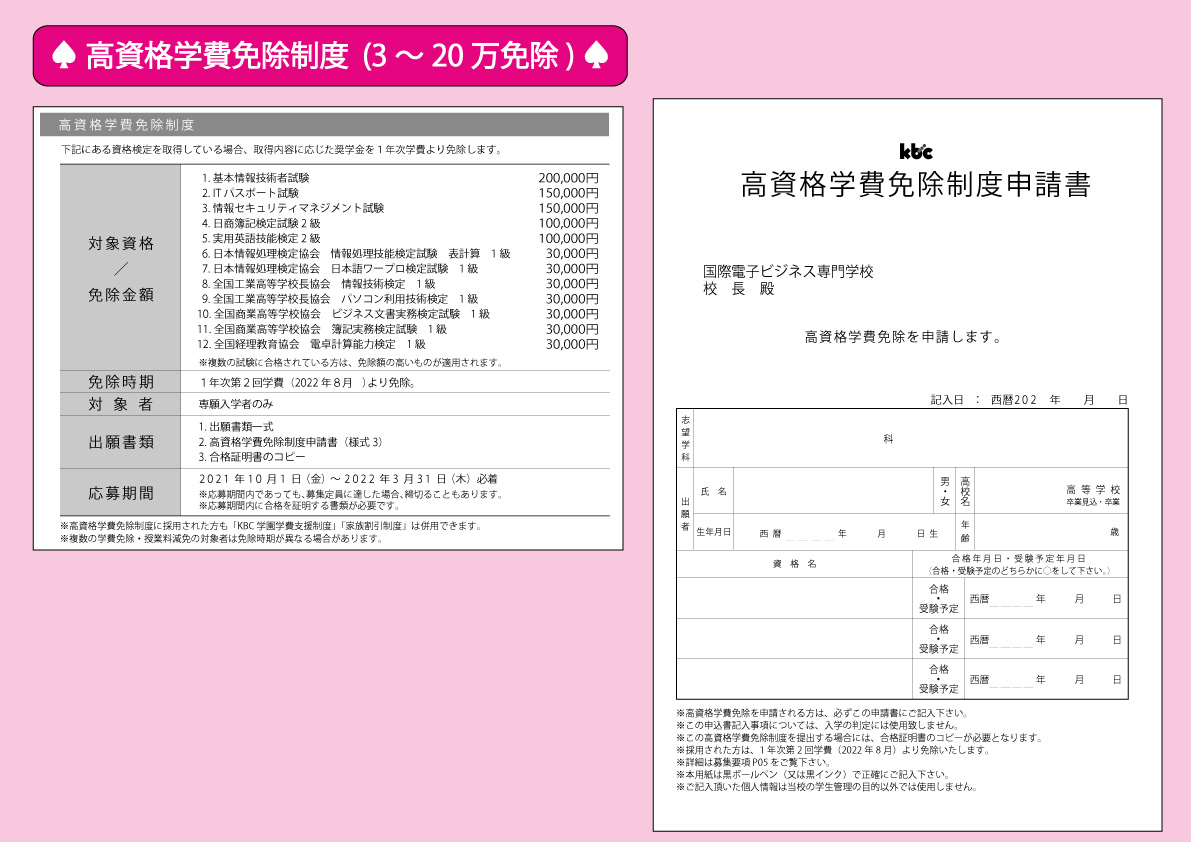Viewport: 1191px width, 842px height.
Task: Click the 対象者 row label
Action: (121, 404)
